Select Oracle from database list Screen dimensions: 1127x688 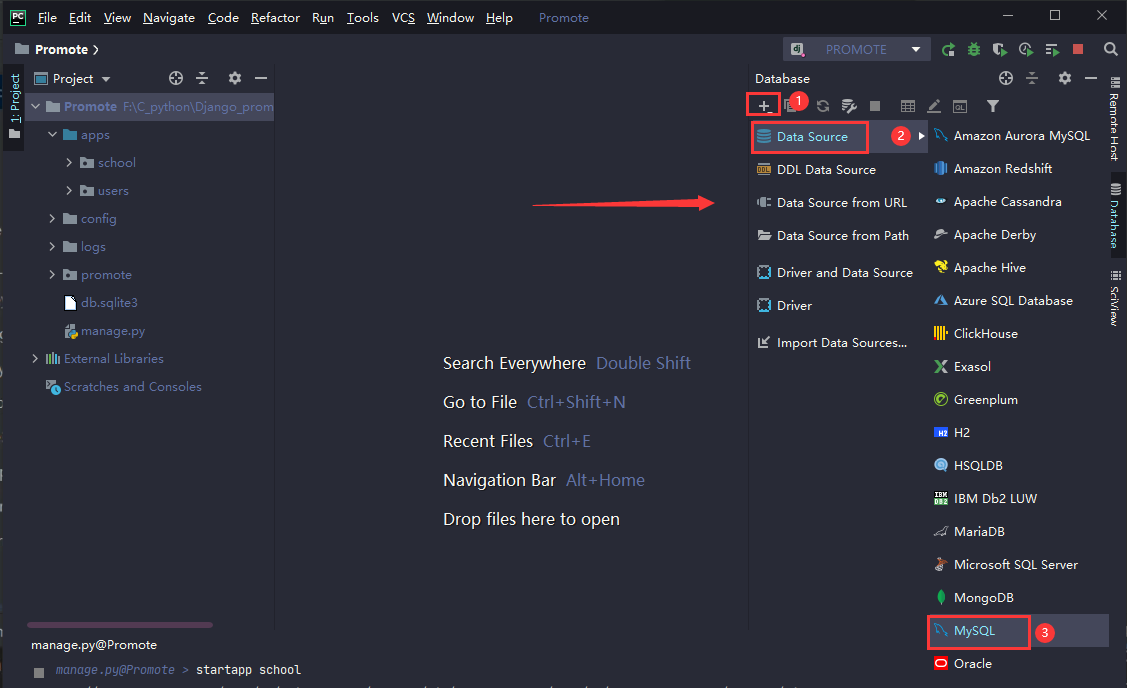click(1018, 664)
